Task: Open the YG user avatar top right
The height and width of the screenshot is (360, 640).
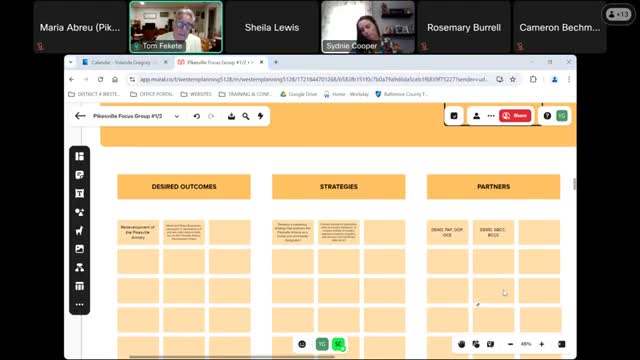Action: pos(562,116)
